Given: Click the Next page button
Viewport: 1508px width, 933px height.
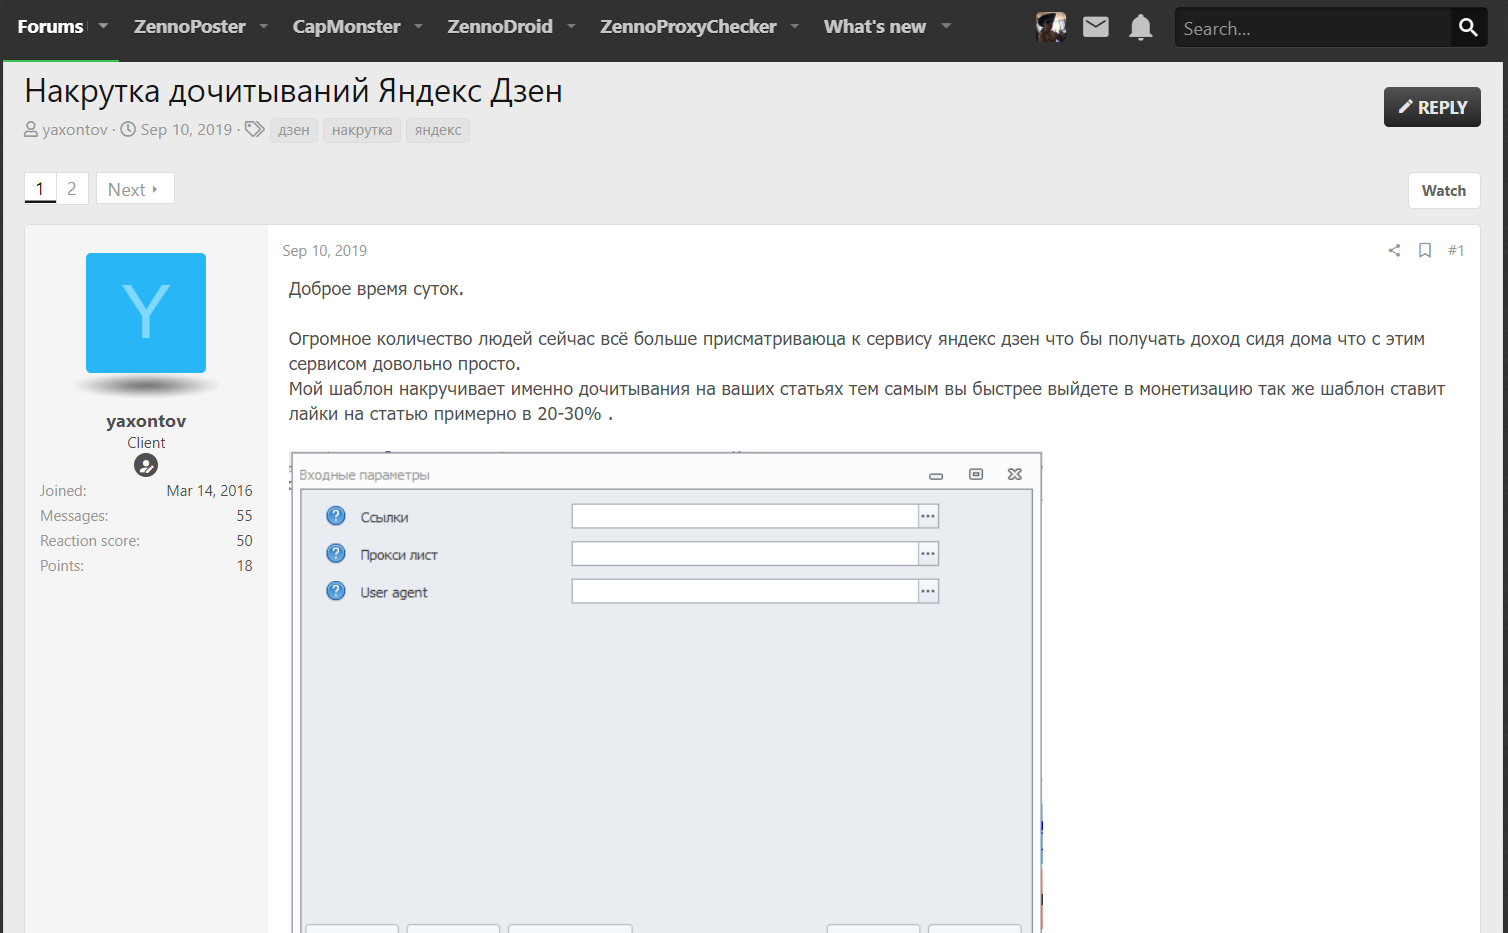Looking at the screenshot, I should coord(135,188).
